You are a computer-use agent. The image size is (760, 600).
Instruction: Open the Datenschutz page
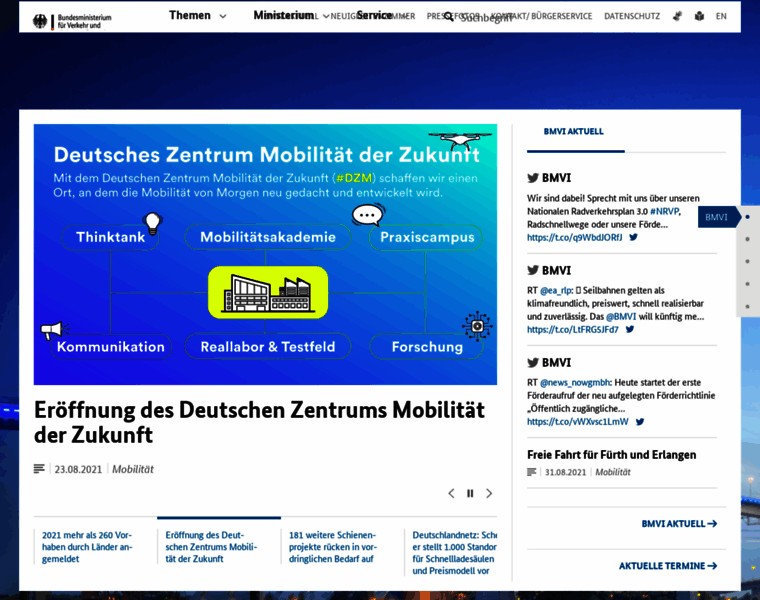(632, 16)
